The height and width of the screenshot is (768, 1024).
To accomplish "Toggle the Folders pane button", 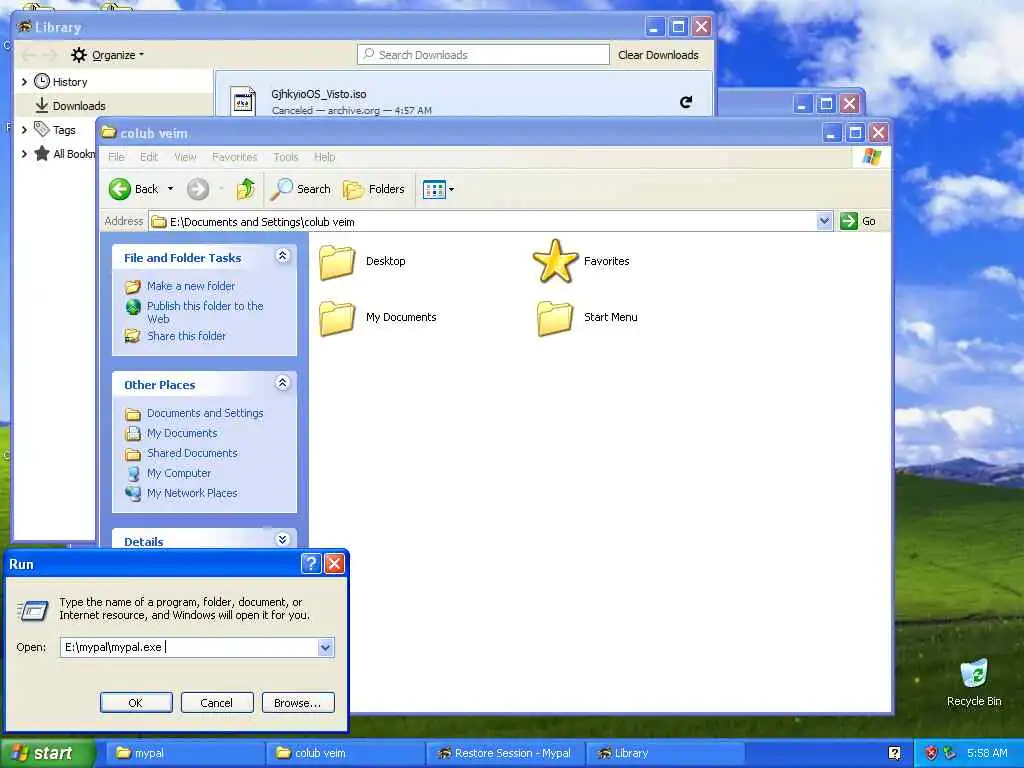I will pyautogui.click(x=374, y=189).
